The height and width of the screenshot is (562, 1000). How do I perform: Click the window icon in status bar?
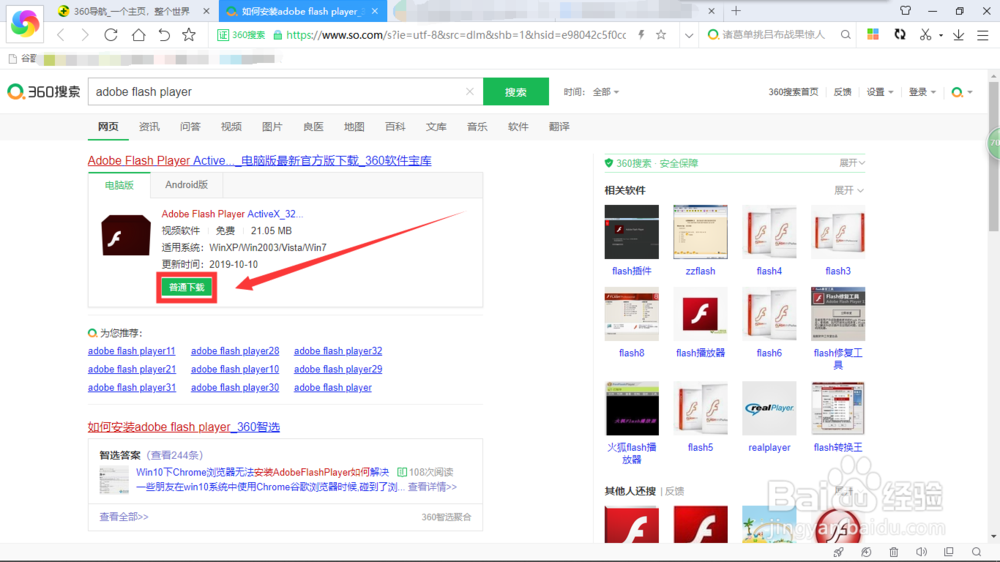[949, 552]
